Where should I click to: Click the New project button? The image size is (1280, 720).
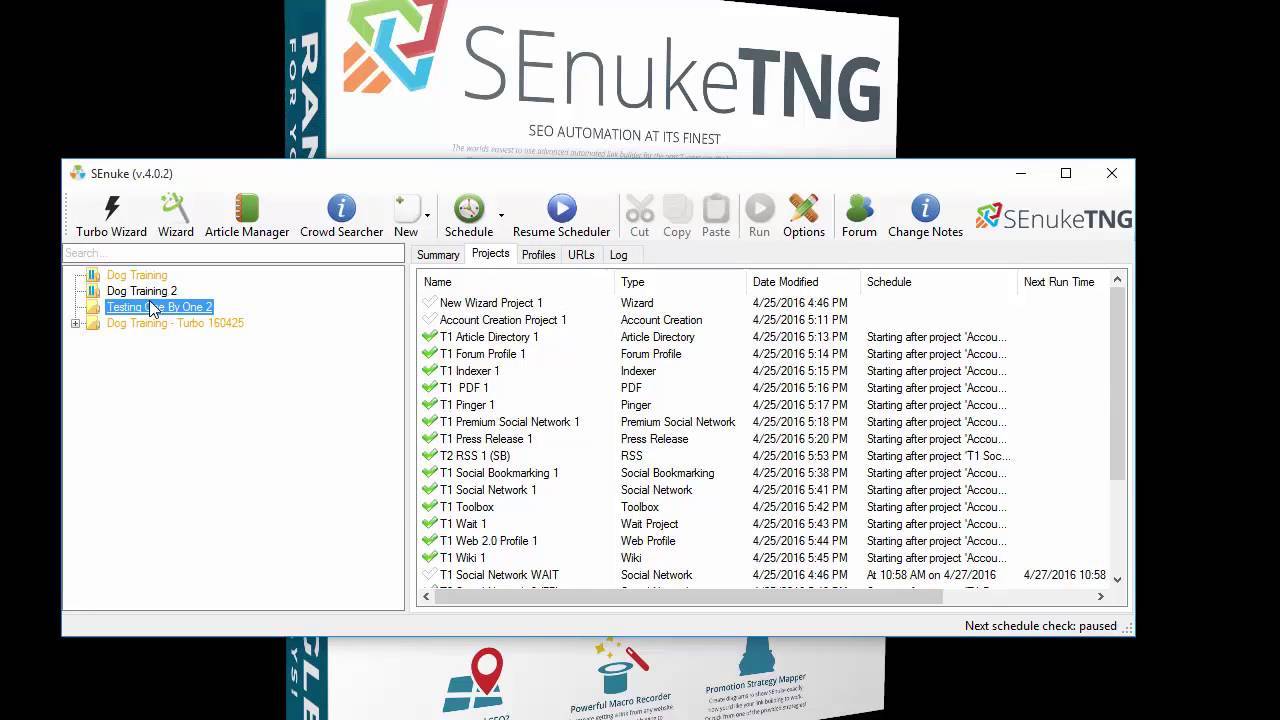point(406,216)
